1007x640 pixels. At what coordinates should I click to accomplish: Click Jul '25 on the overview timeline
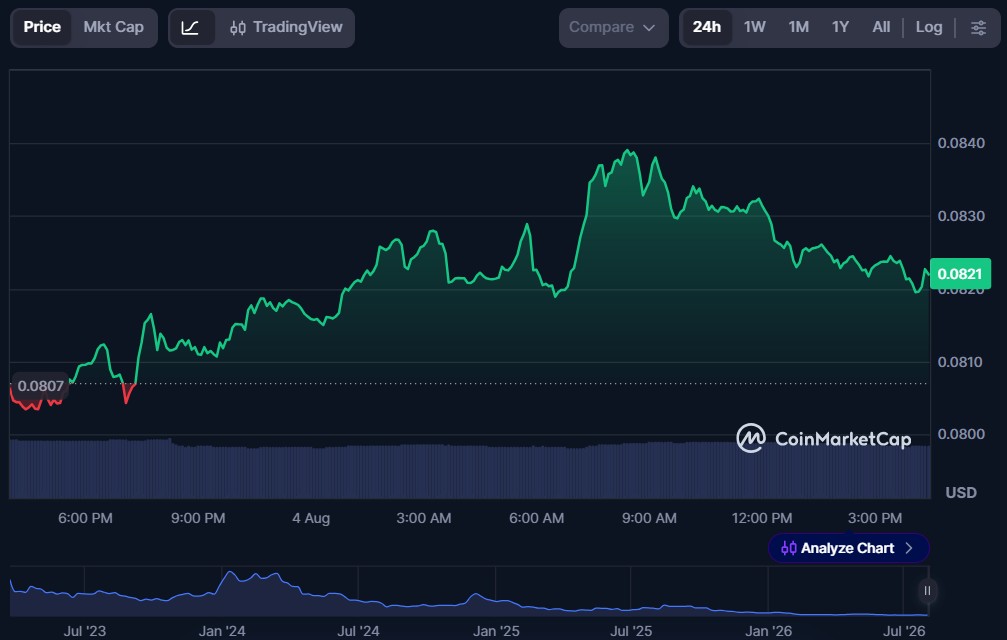tap(631, 631)
